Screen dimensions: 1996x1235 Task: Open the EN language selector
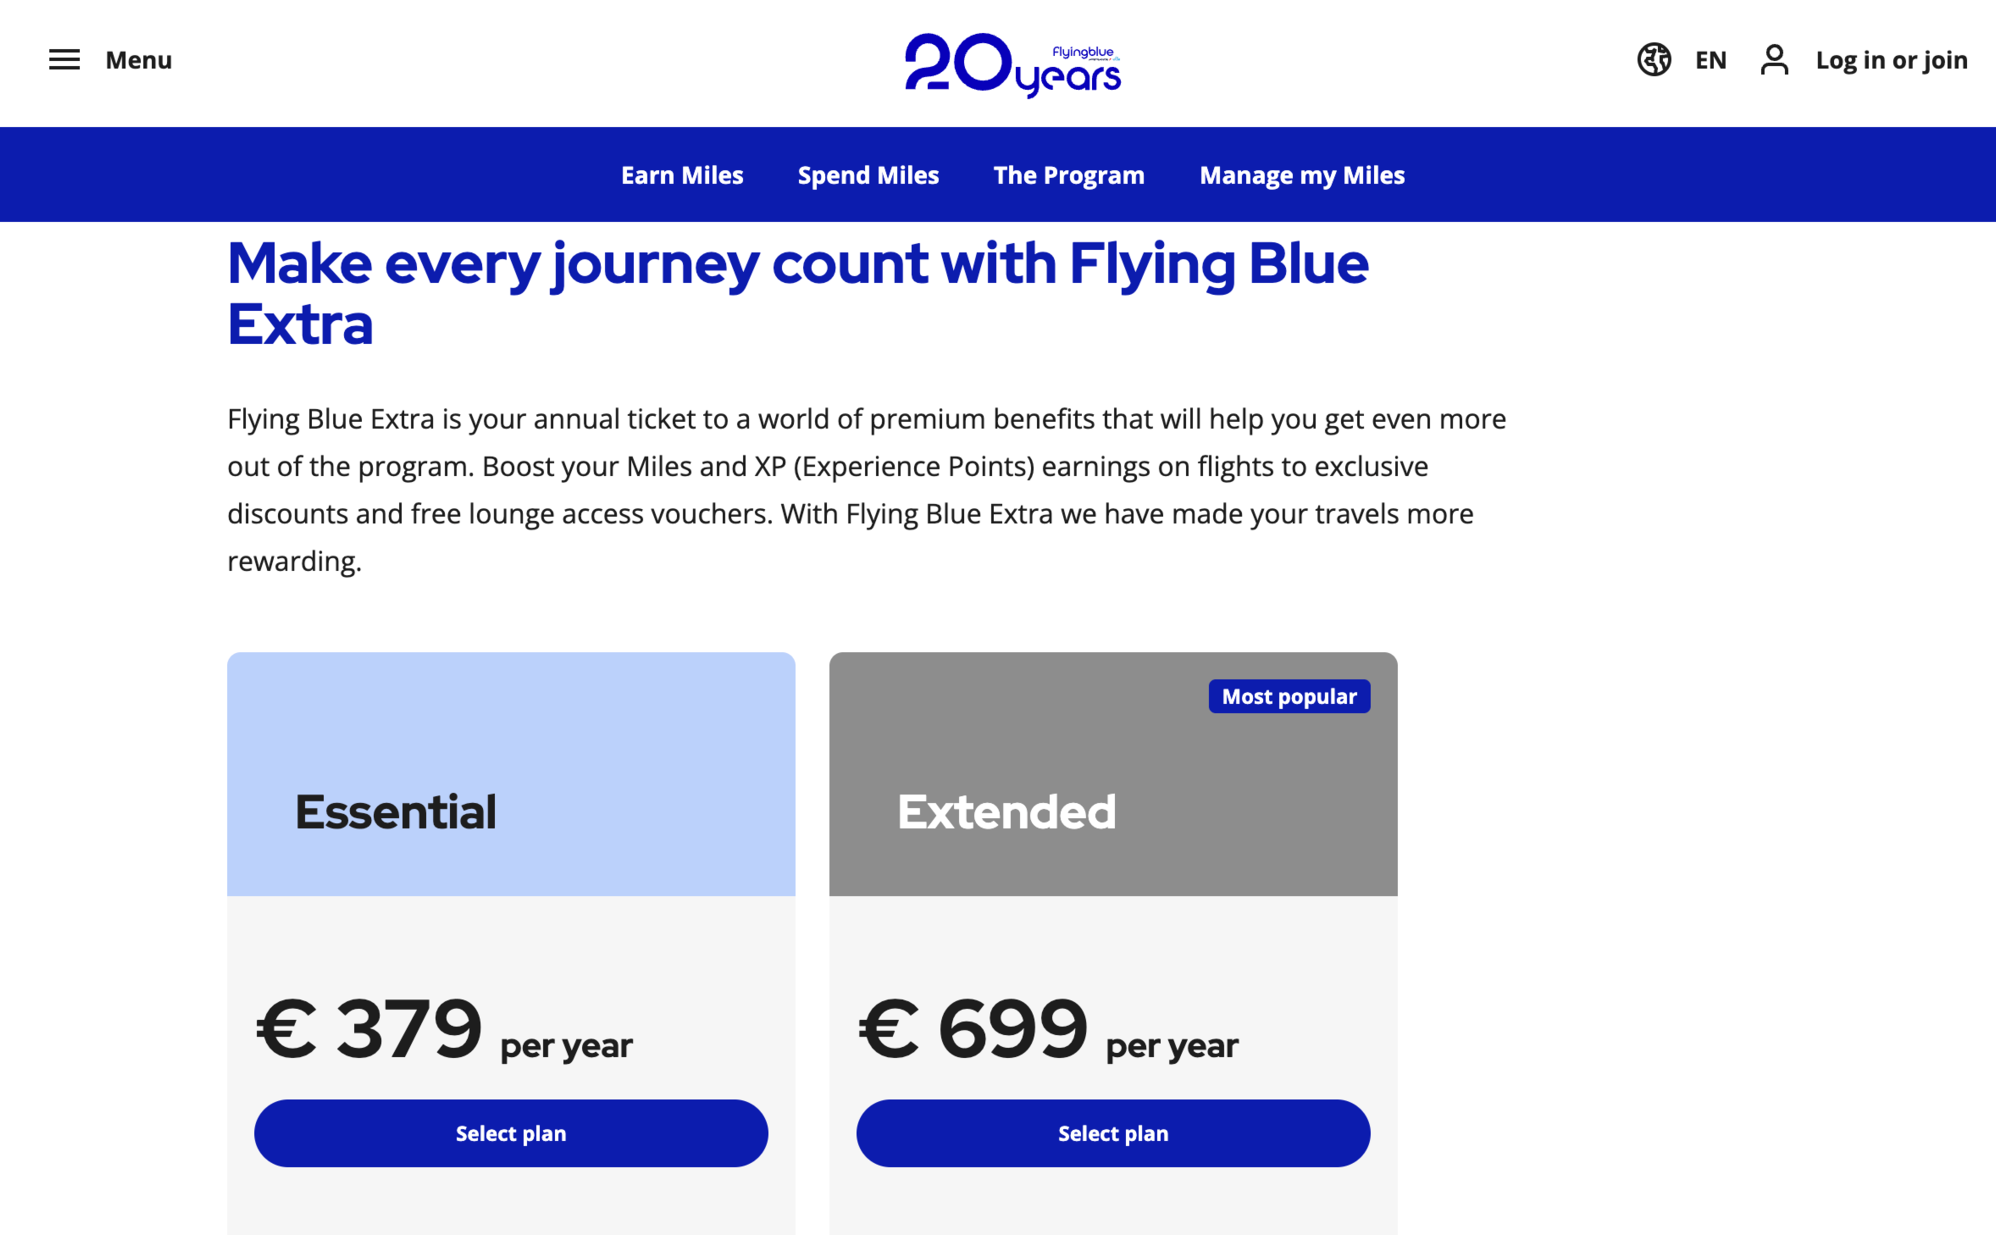1710,60
